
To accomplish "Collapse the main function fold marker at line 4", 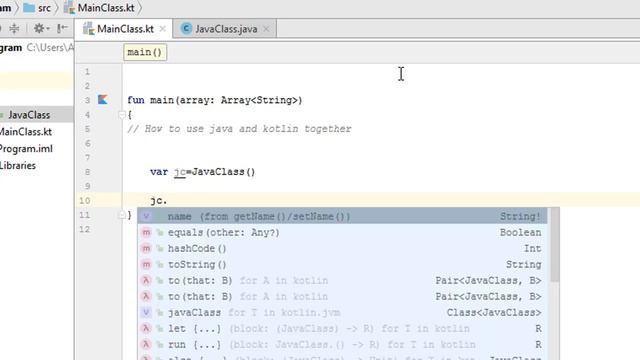I will (x=122, y=115).
